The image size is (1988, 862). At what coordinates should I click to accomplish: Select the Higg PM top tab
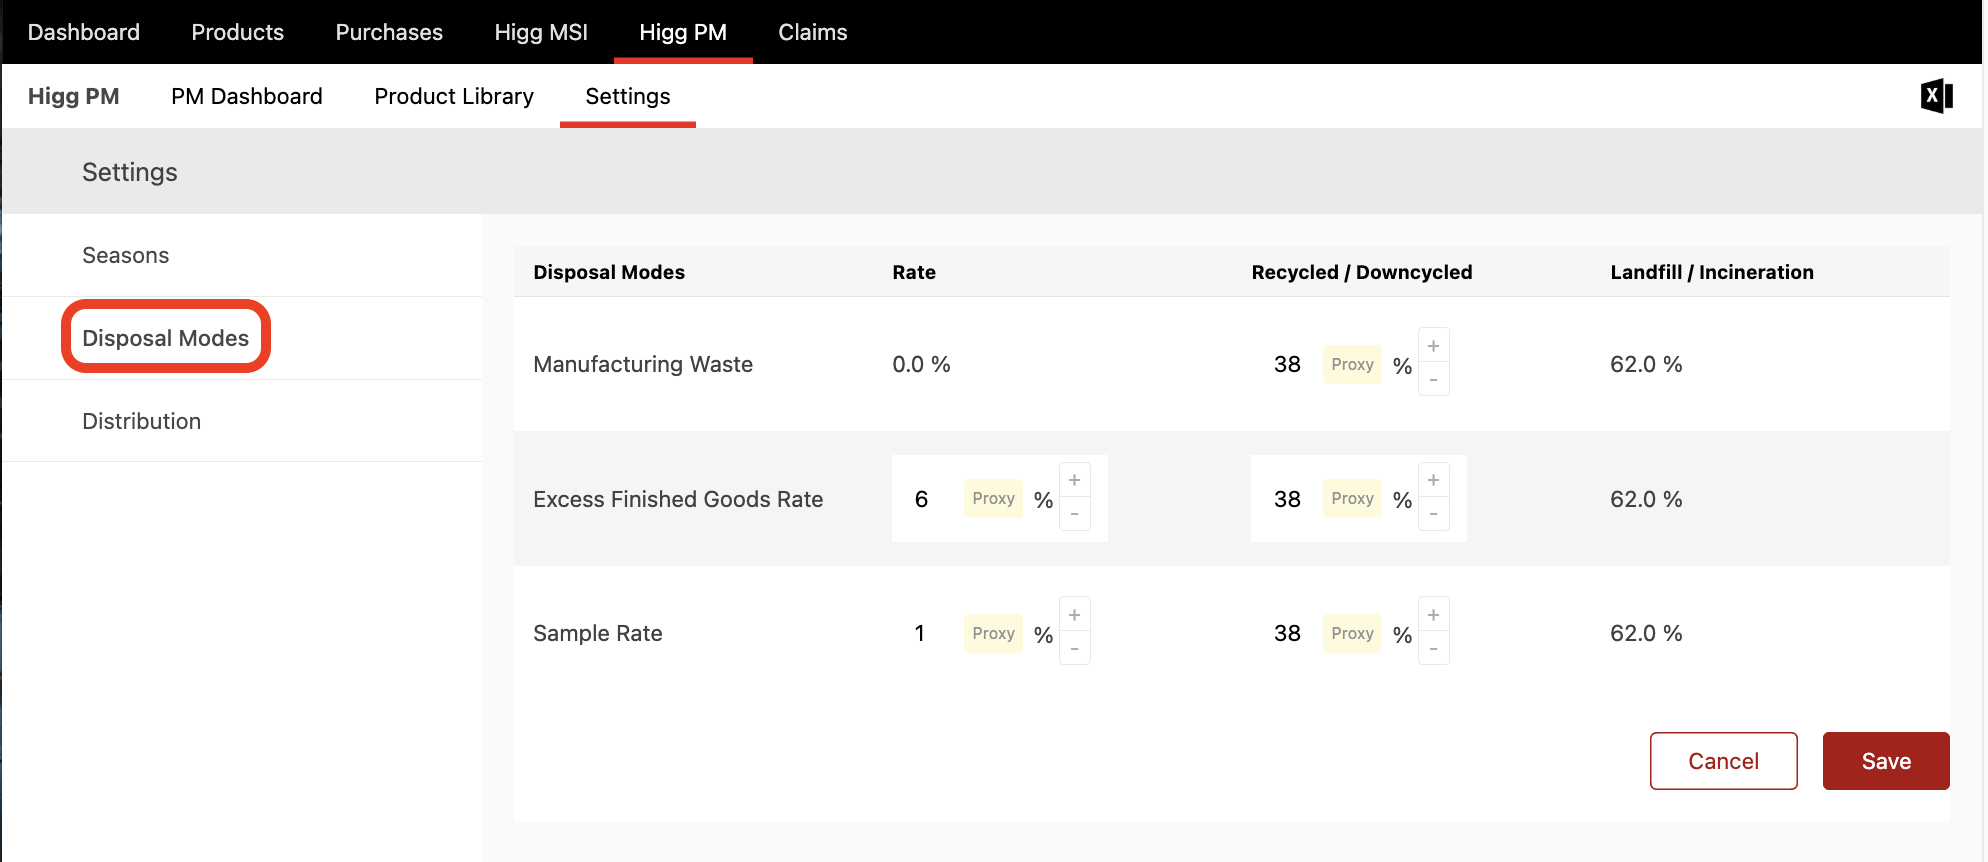[x=683, y=32]
